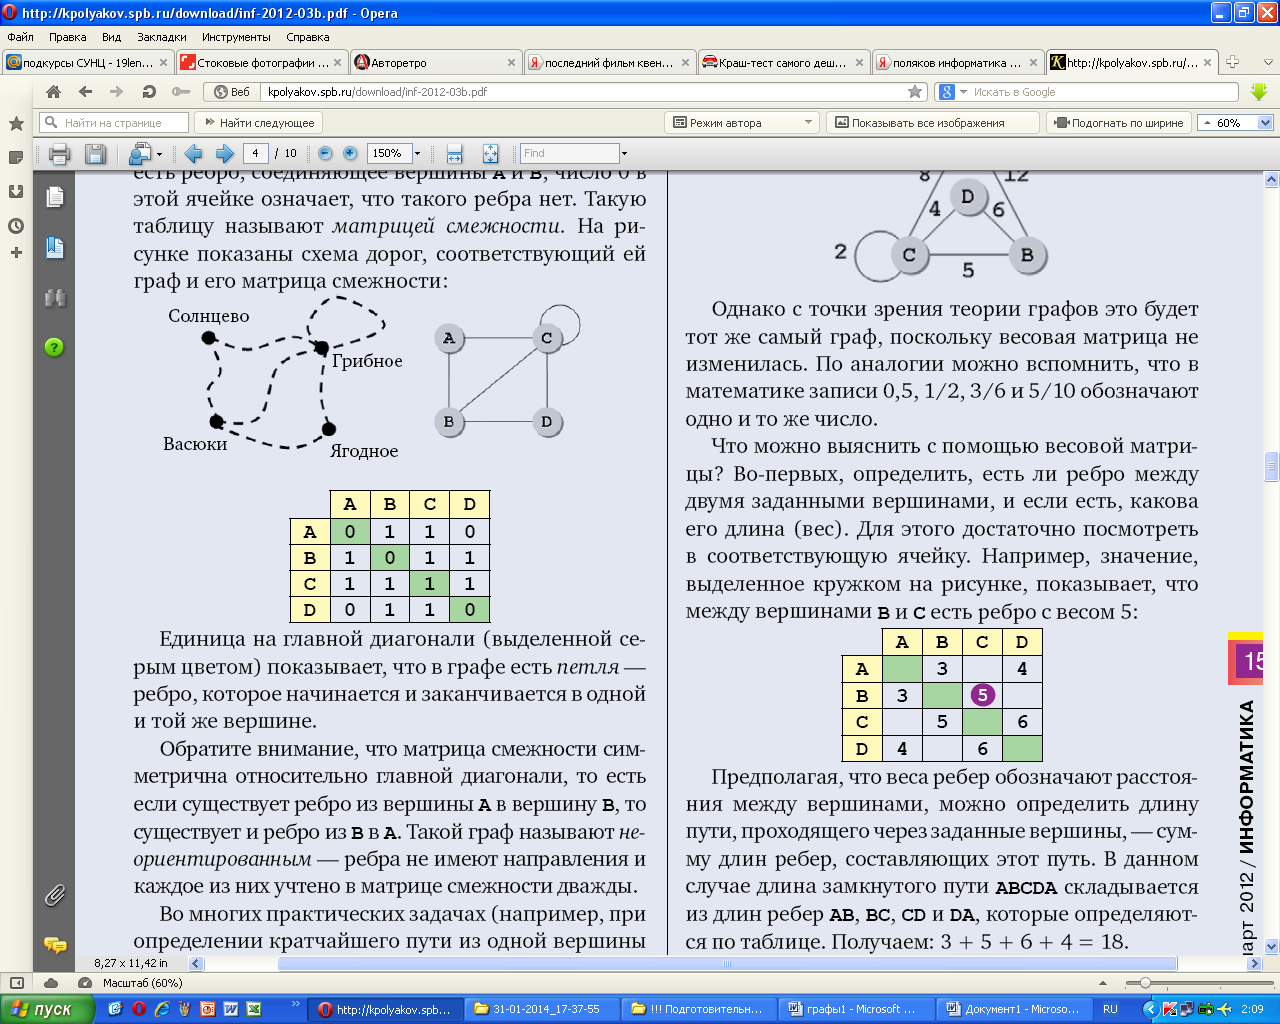Reload the current page
The height and width of the screenshot is (1024, 1280).
(x=149, y=92)
